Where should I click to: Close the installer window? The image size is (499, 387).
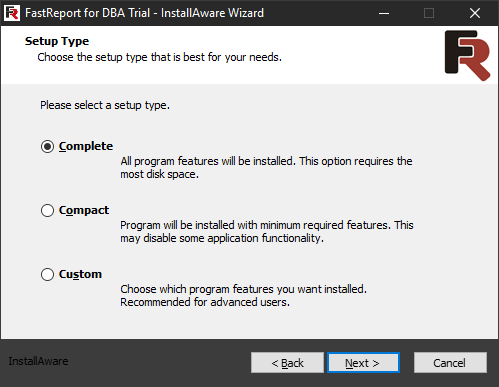coord(475,13)
